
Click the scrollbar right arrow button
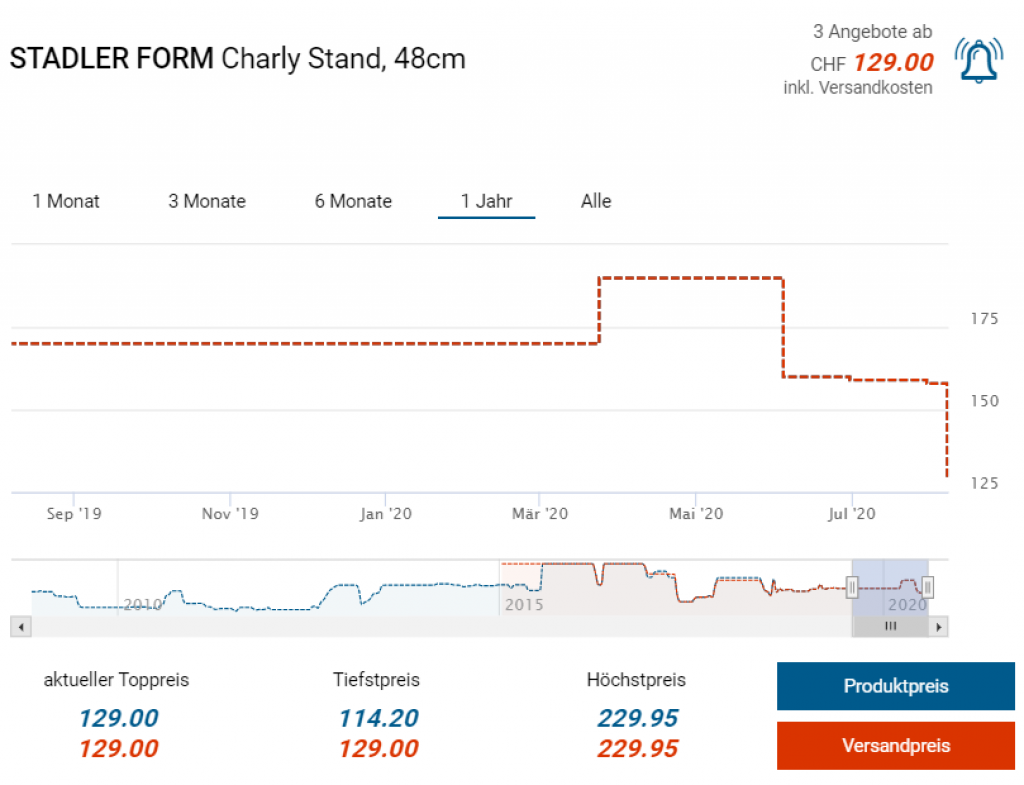(x=938, y=627)
